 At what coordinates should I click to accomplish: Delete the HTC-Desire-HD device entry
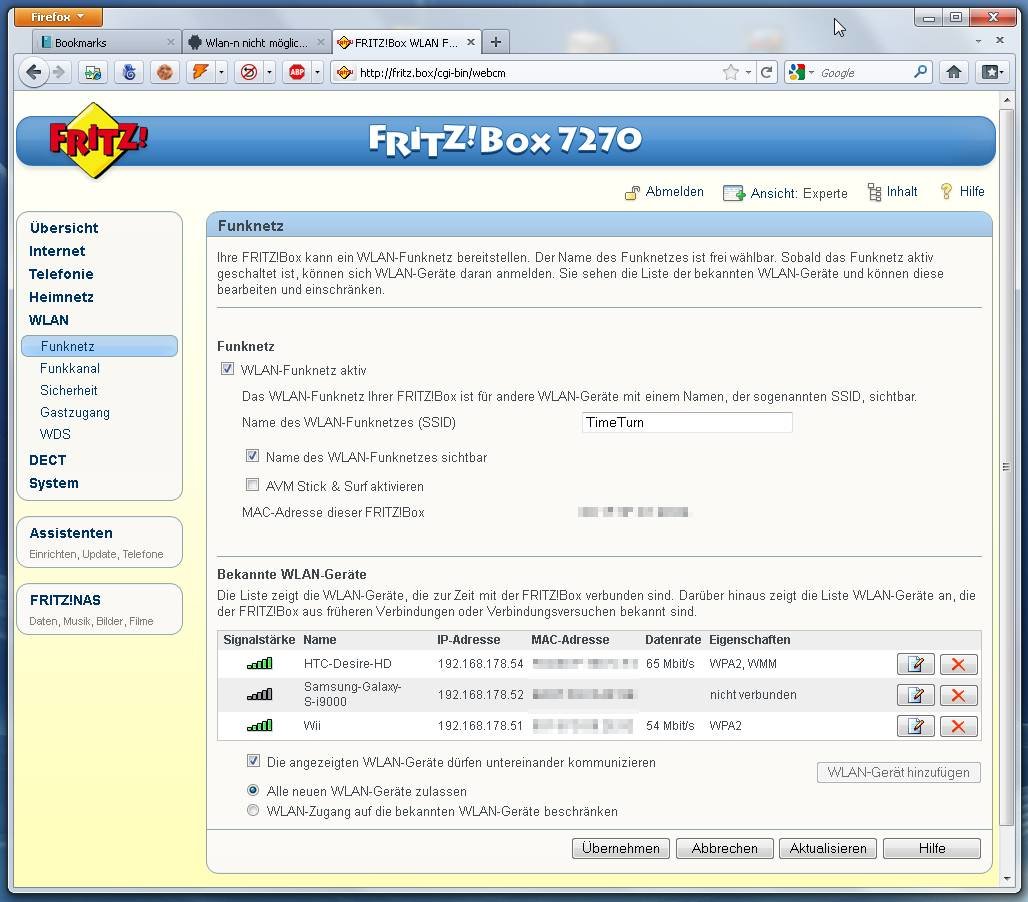[x=959, y=664]
